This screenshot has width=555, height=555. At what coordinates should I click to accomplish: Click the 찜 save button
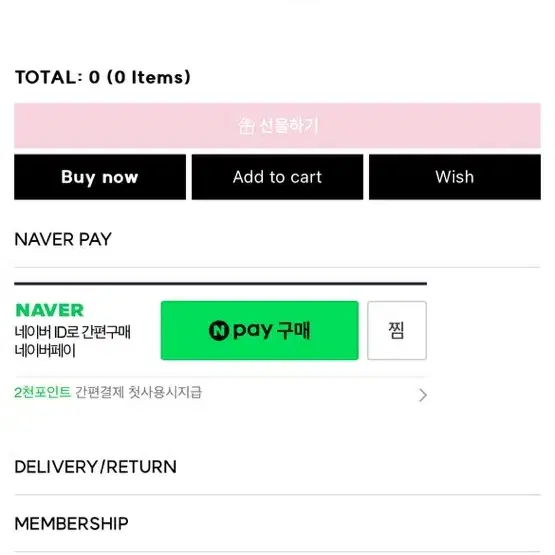coord(397,331)
